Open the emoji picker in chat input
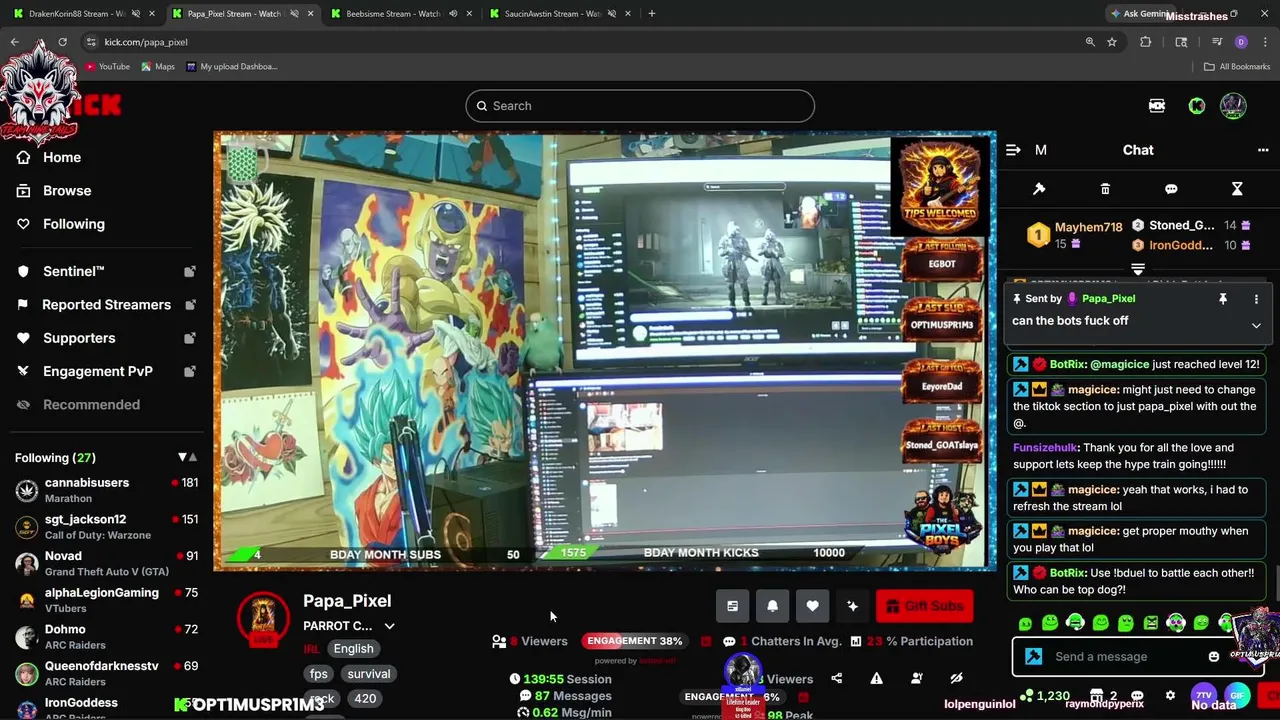The width and height of the screenshot is (1280, 720). coord(1214,657)
